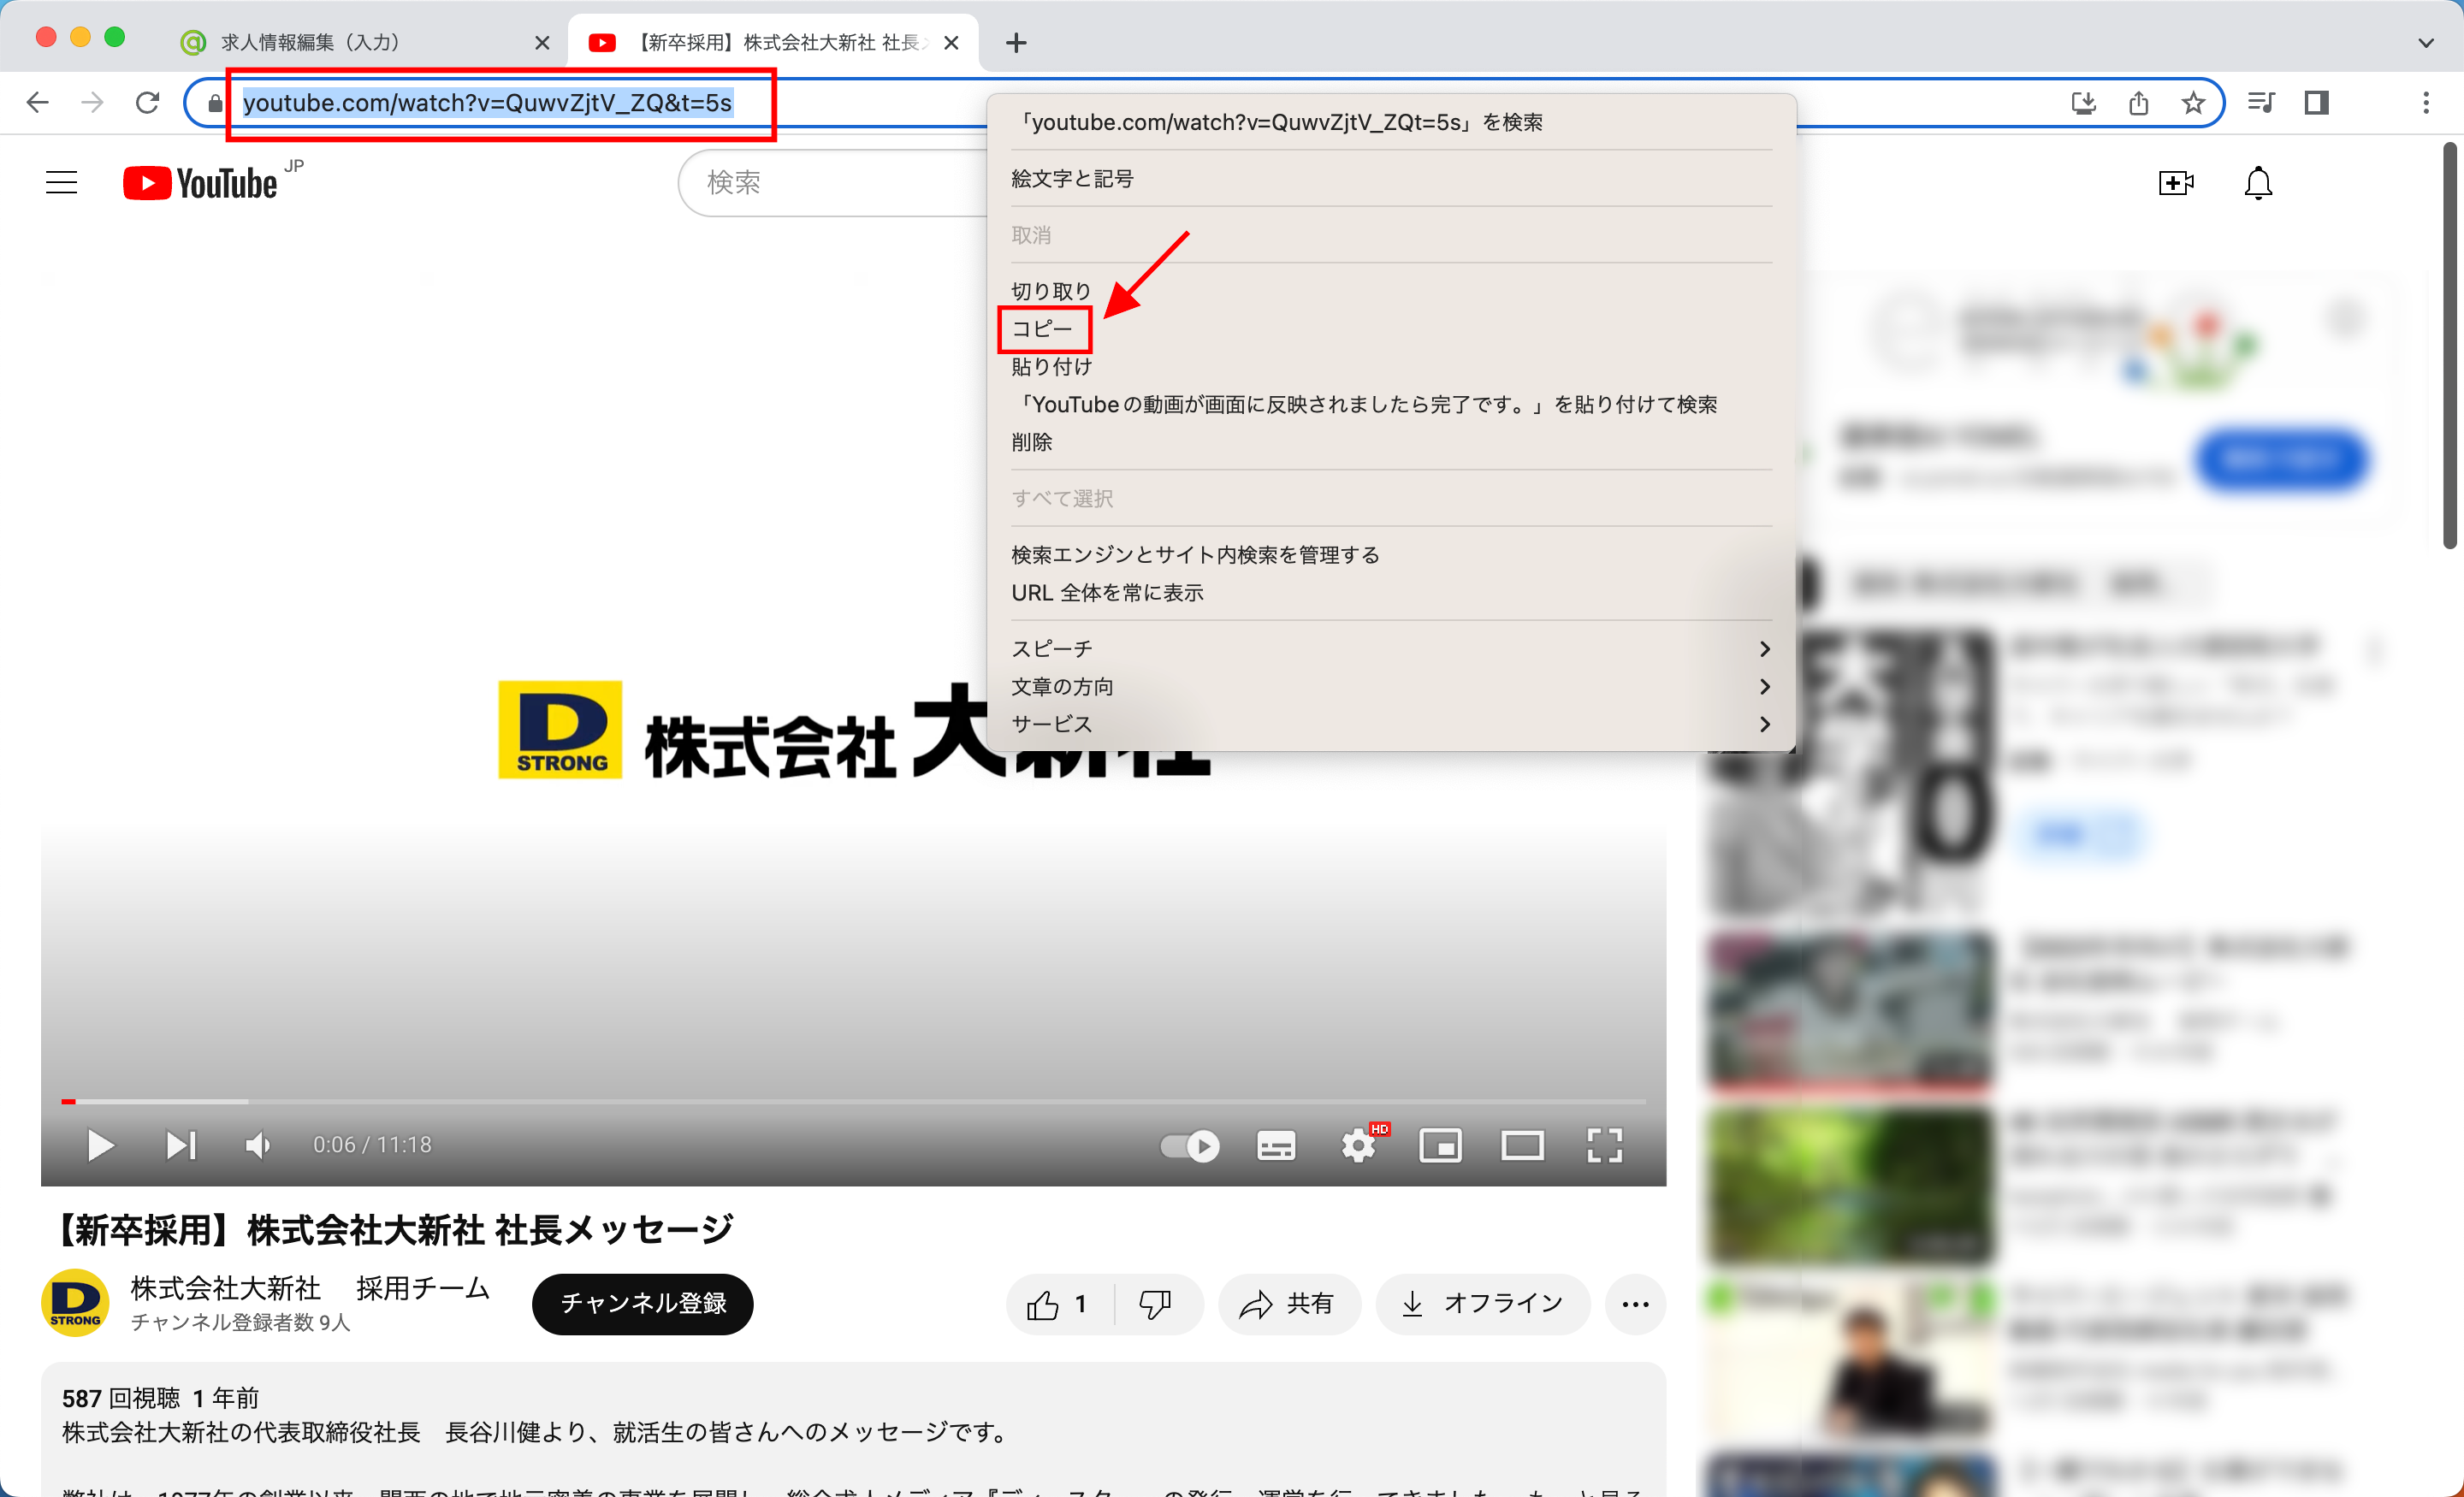Viewport: 2464px width, 1497px height.
Task: Reload the current page
Action: click(147, 103)
